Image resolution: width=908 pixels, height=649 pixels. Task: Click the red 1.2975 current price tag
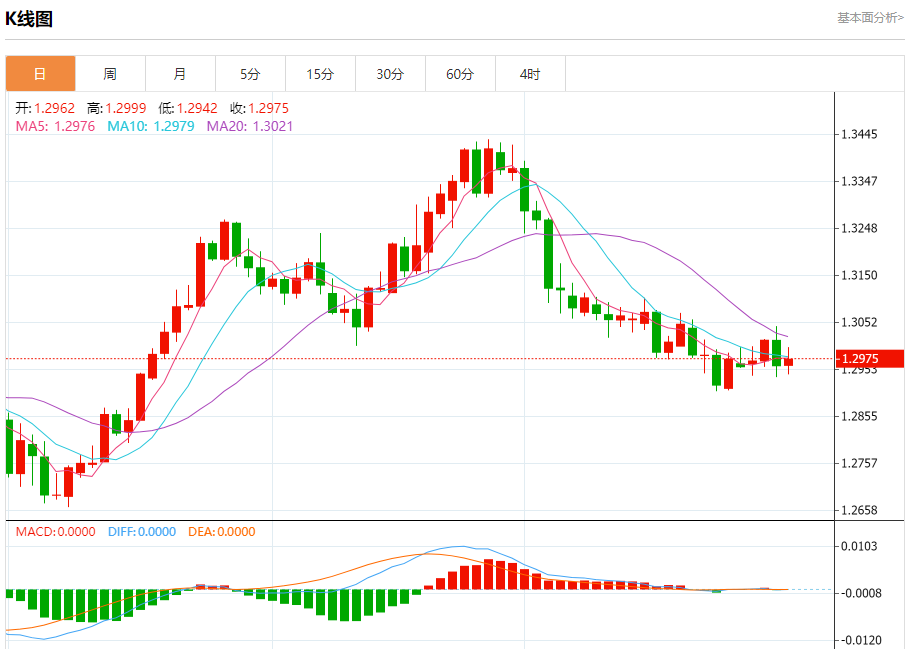870,359
